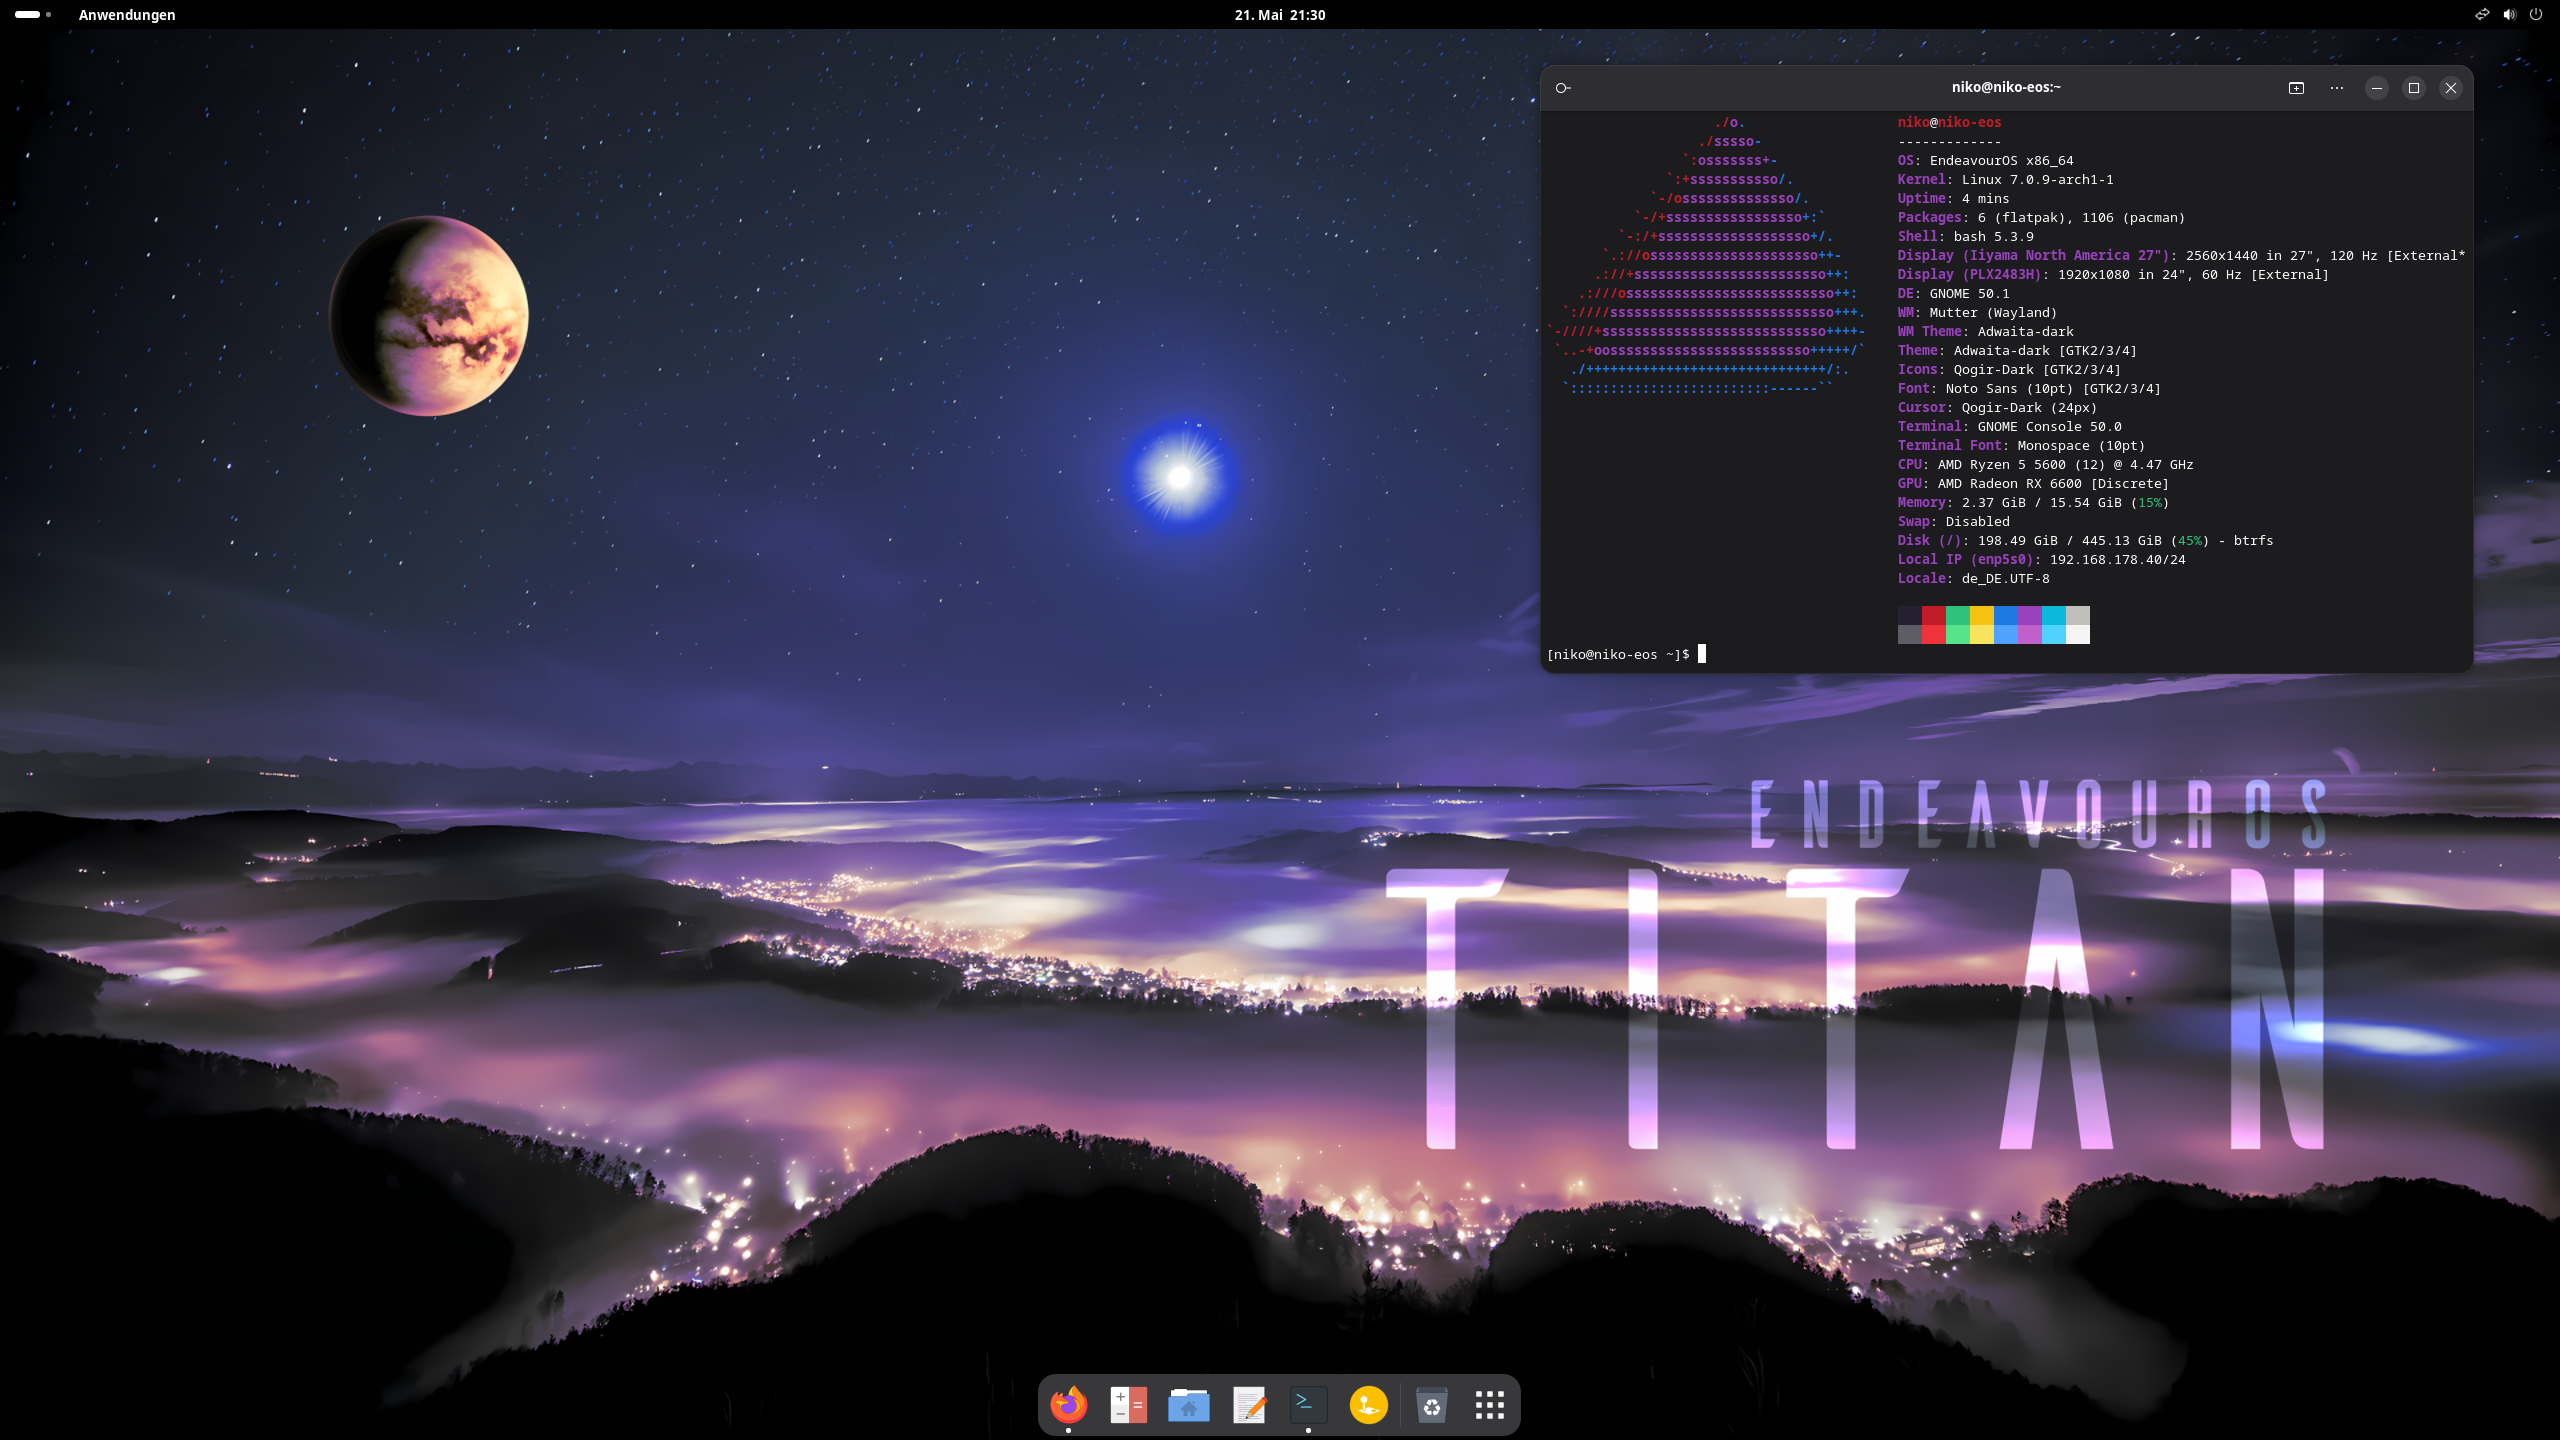Close the Console terminal window

coord(2451,88)
